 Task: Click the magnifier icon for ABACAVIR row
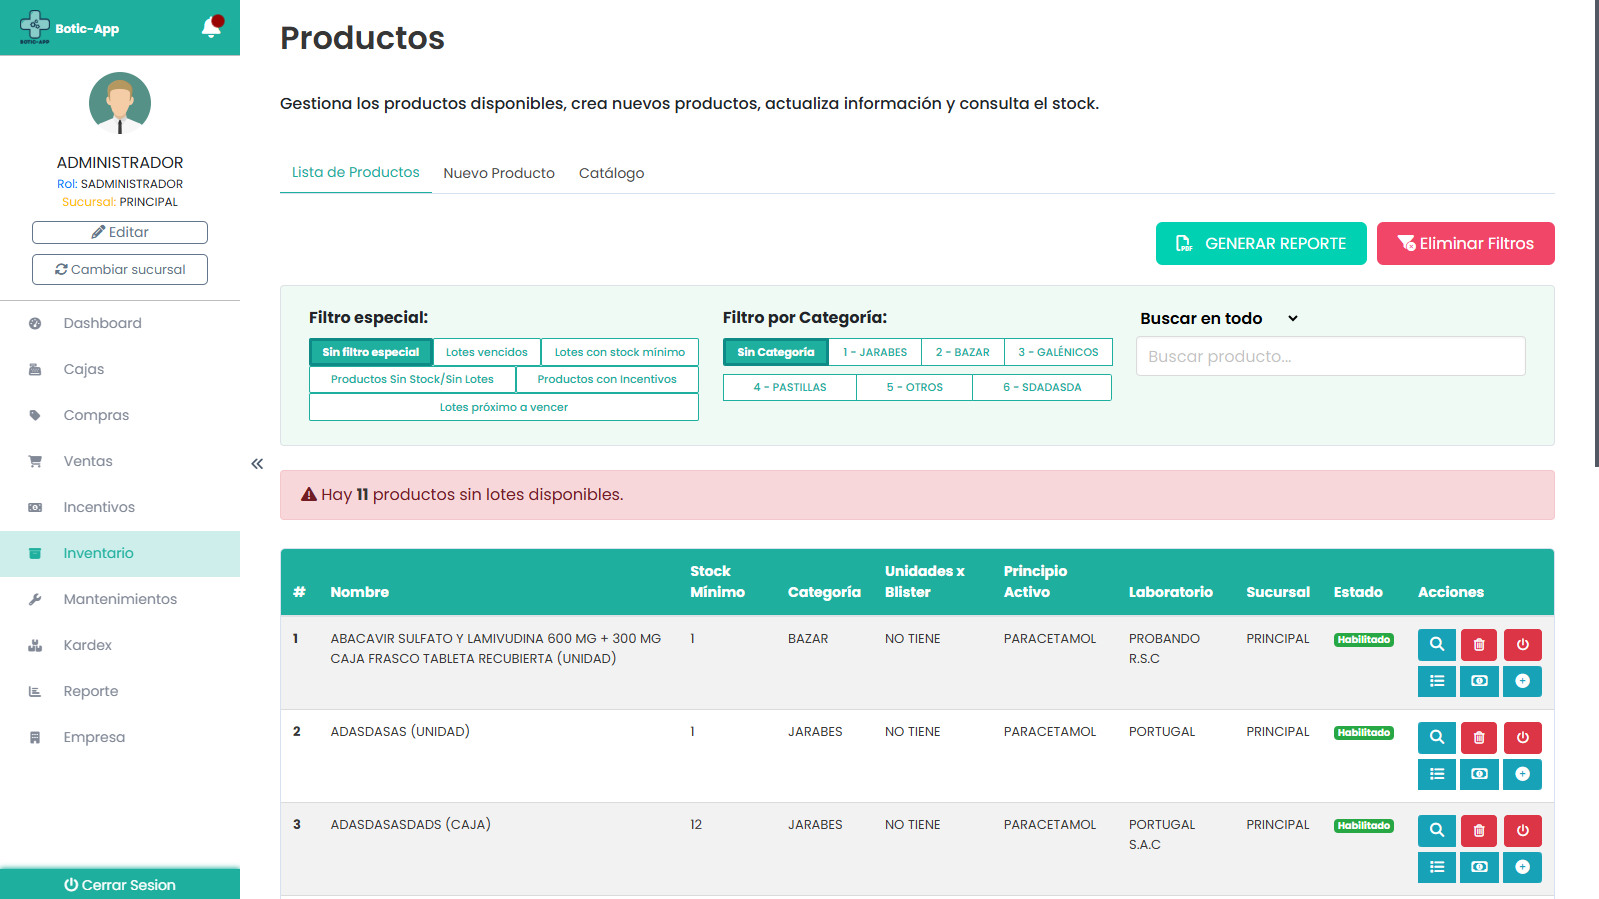(x=1436, y=645)
